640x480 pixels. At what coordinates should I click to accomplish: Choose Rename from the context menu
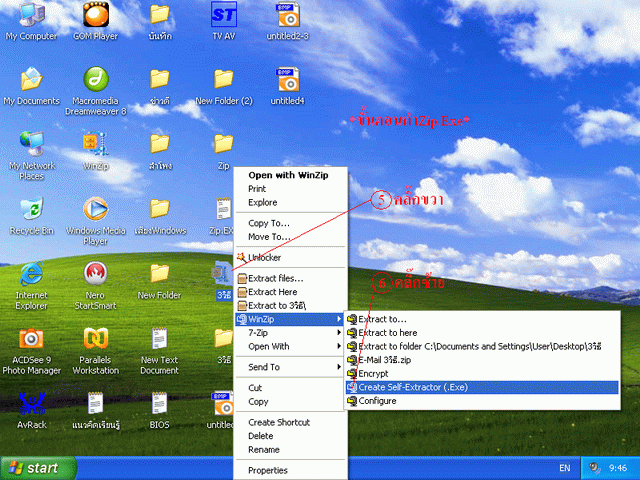(x=291, y=450)
